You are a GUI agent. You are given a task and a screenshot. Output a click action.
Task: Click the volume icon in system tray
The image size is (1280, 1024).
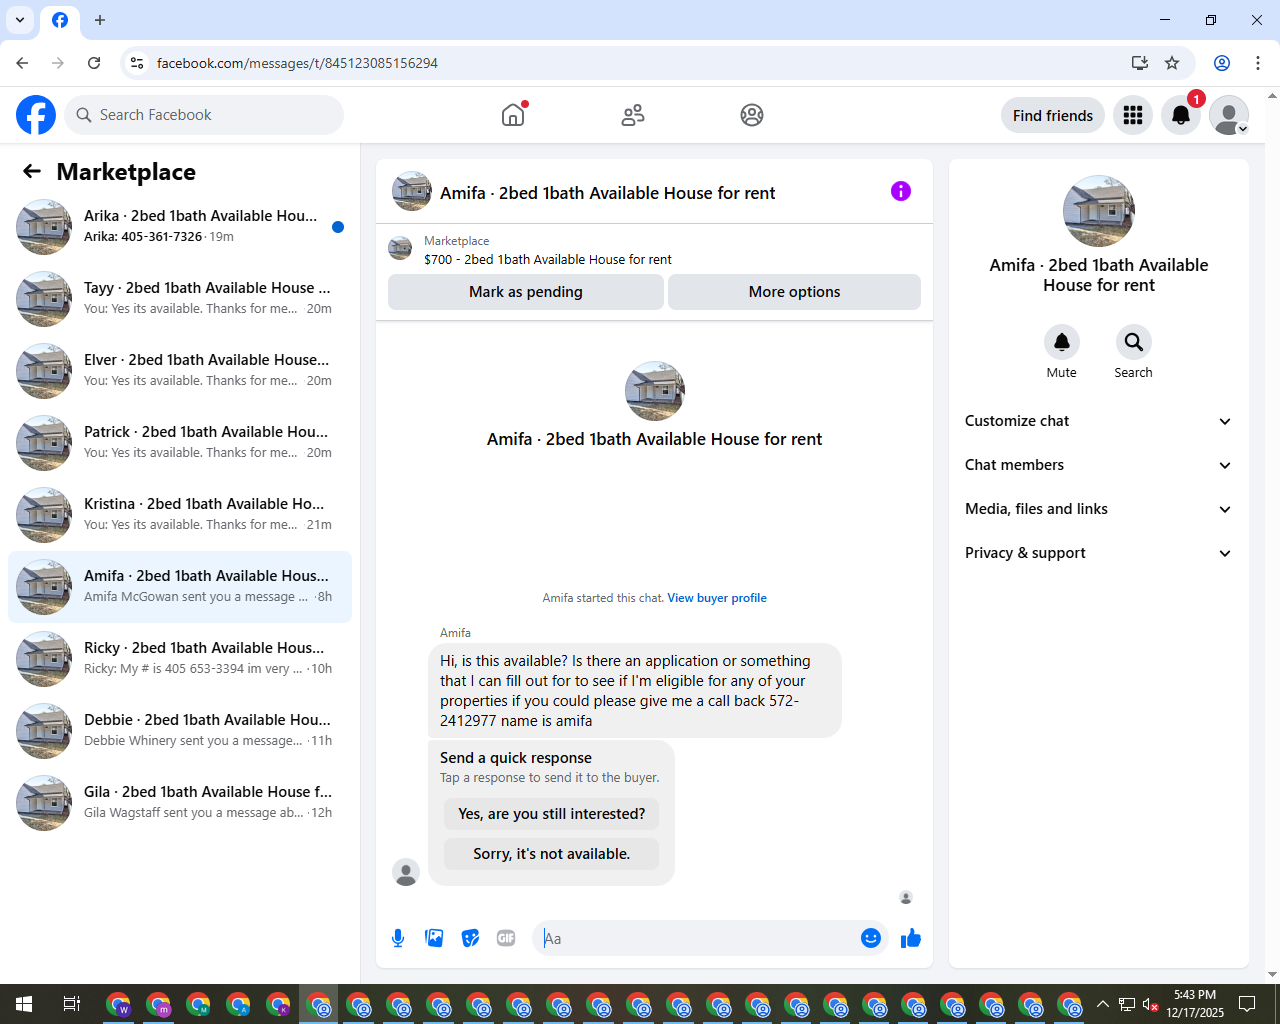(x=1150, y=1004)
